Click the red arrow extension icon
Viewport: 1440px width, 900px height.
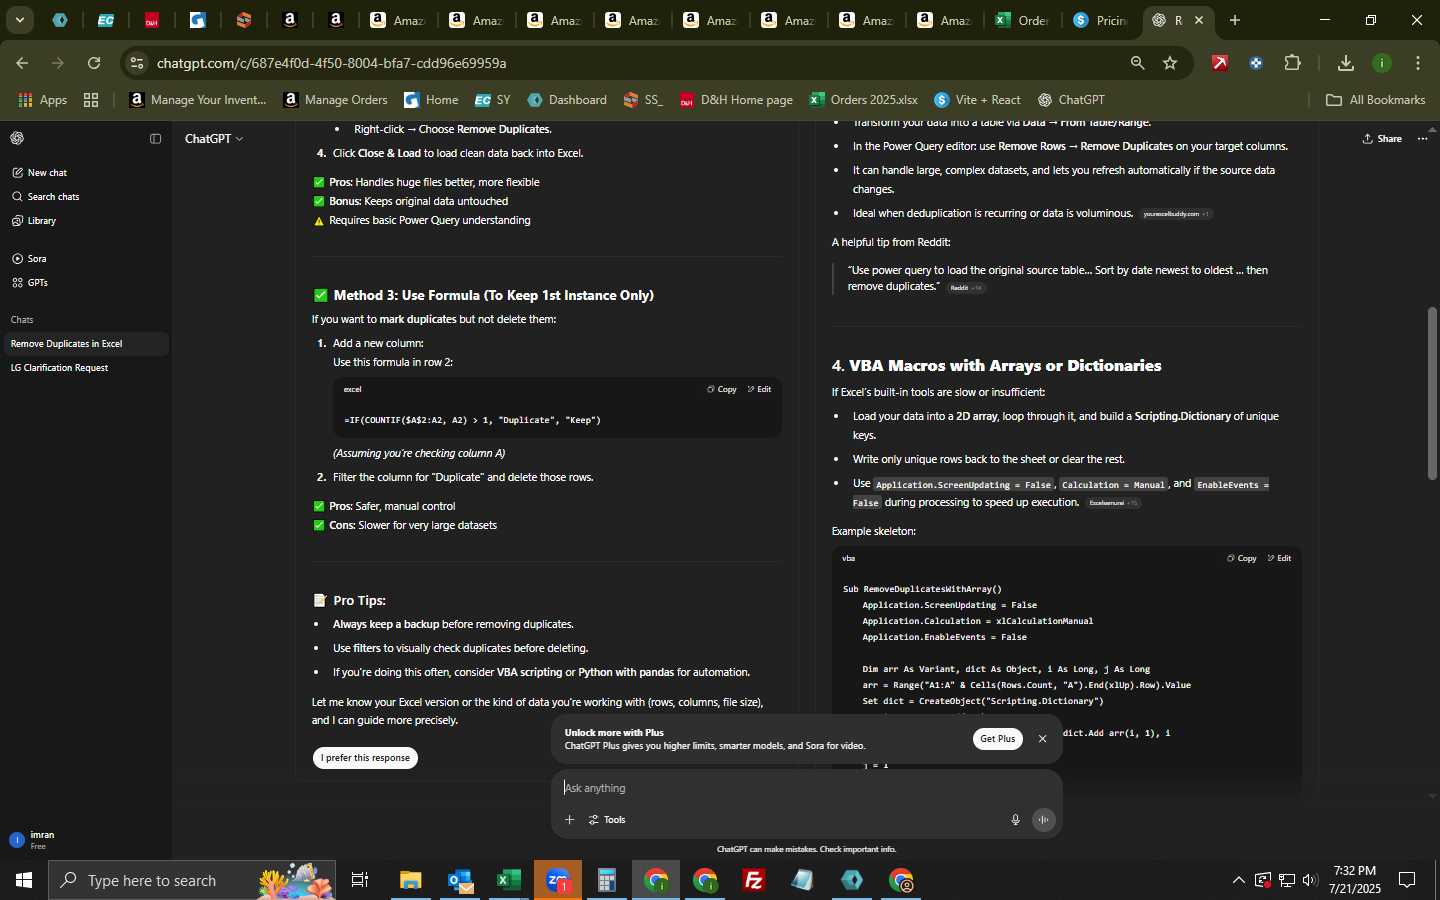(x=1220, y=63)
